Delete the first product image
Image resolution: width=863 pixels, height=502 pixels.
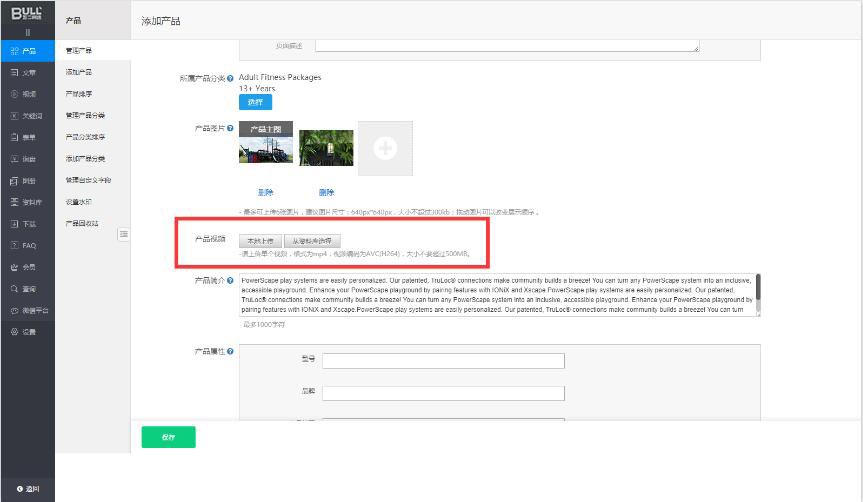coord(265,192)
